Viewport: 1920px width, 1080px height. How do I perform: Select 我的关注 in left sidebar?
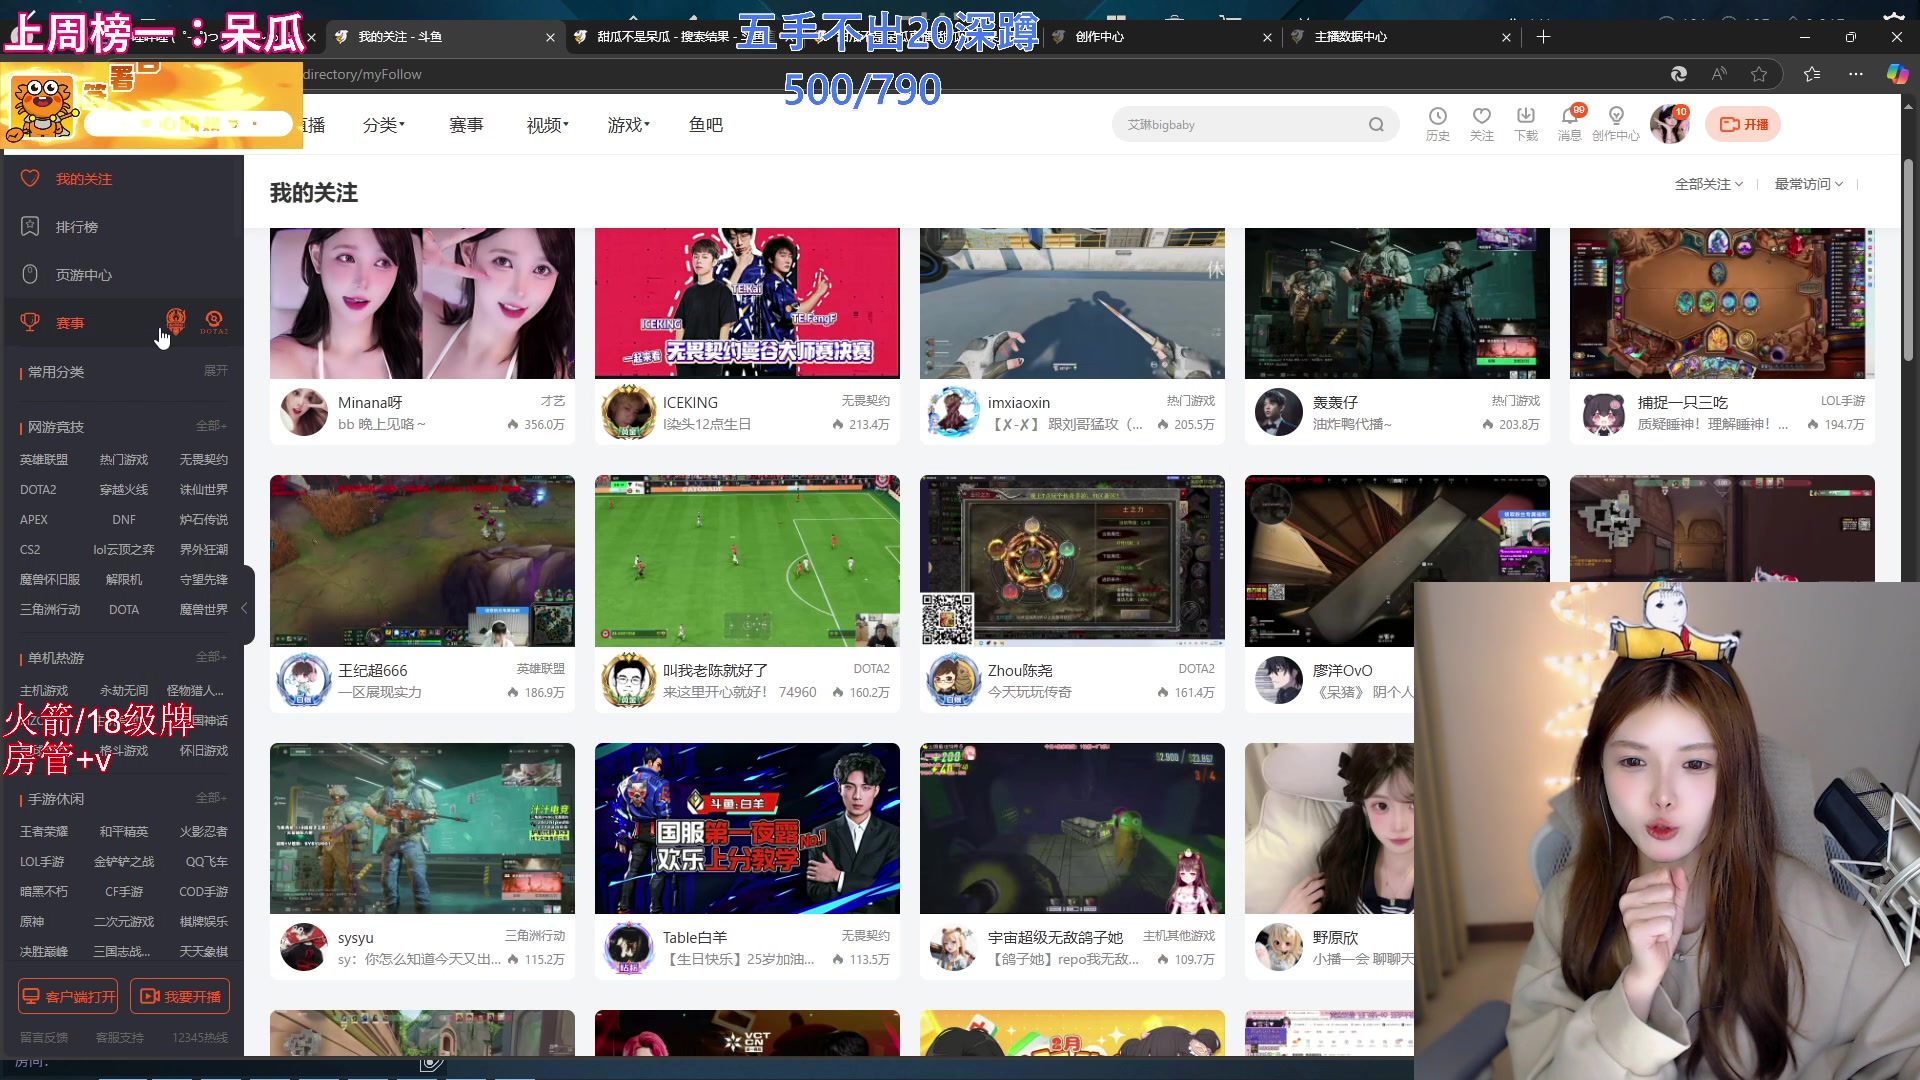[x=122, y=179]
